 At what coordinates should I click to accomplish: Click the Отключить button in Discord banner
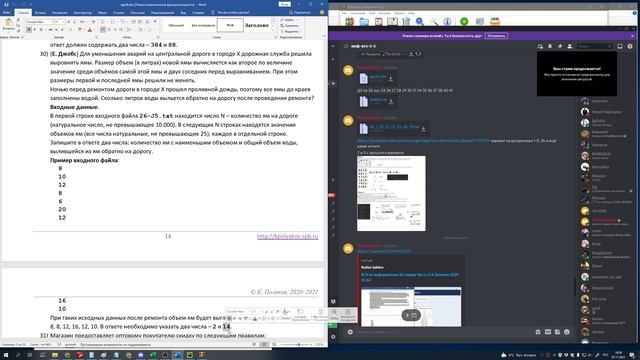[x=496, y=36]
